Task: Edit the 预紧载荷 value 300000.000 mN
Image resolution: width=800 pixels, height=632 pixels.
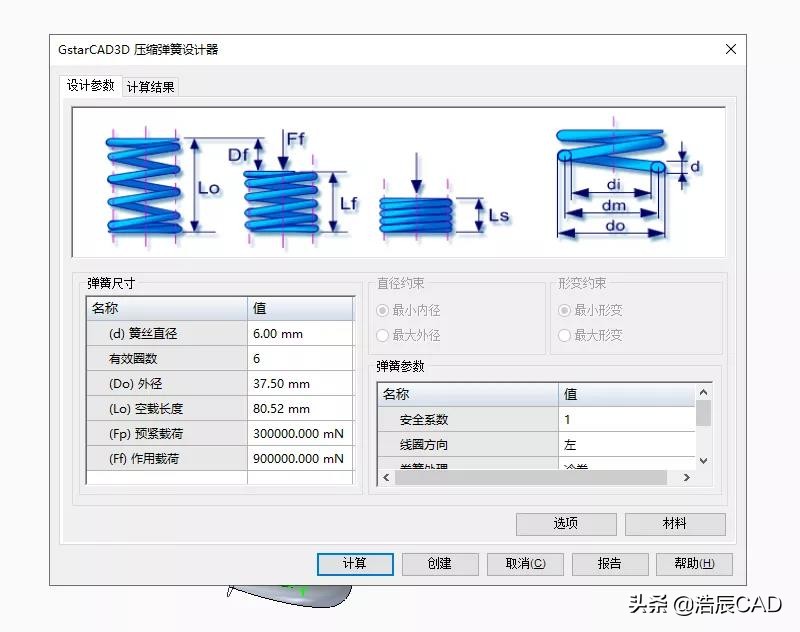Action: 300,434
